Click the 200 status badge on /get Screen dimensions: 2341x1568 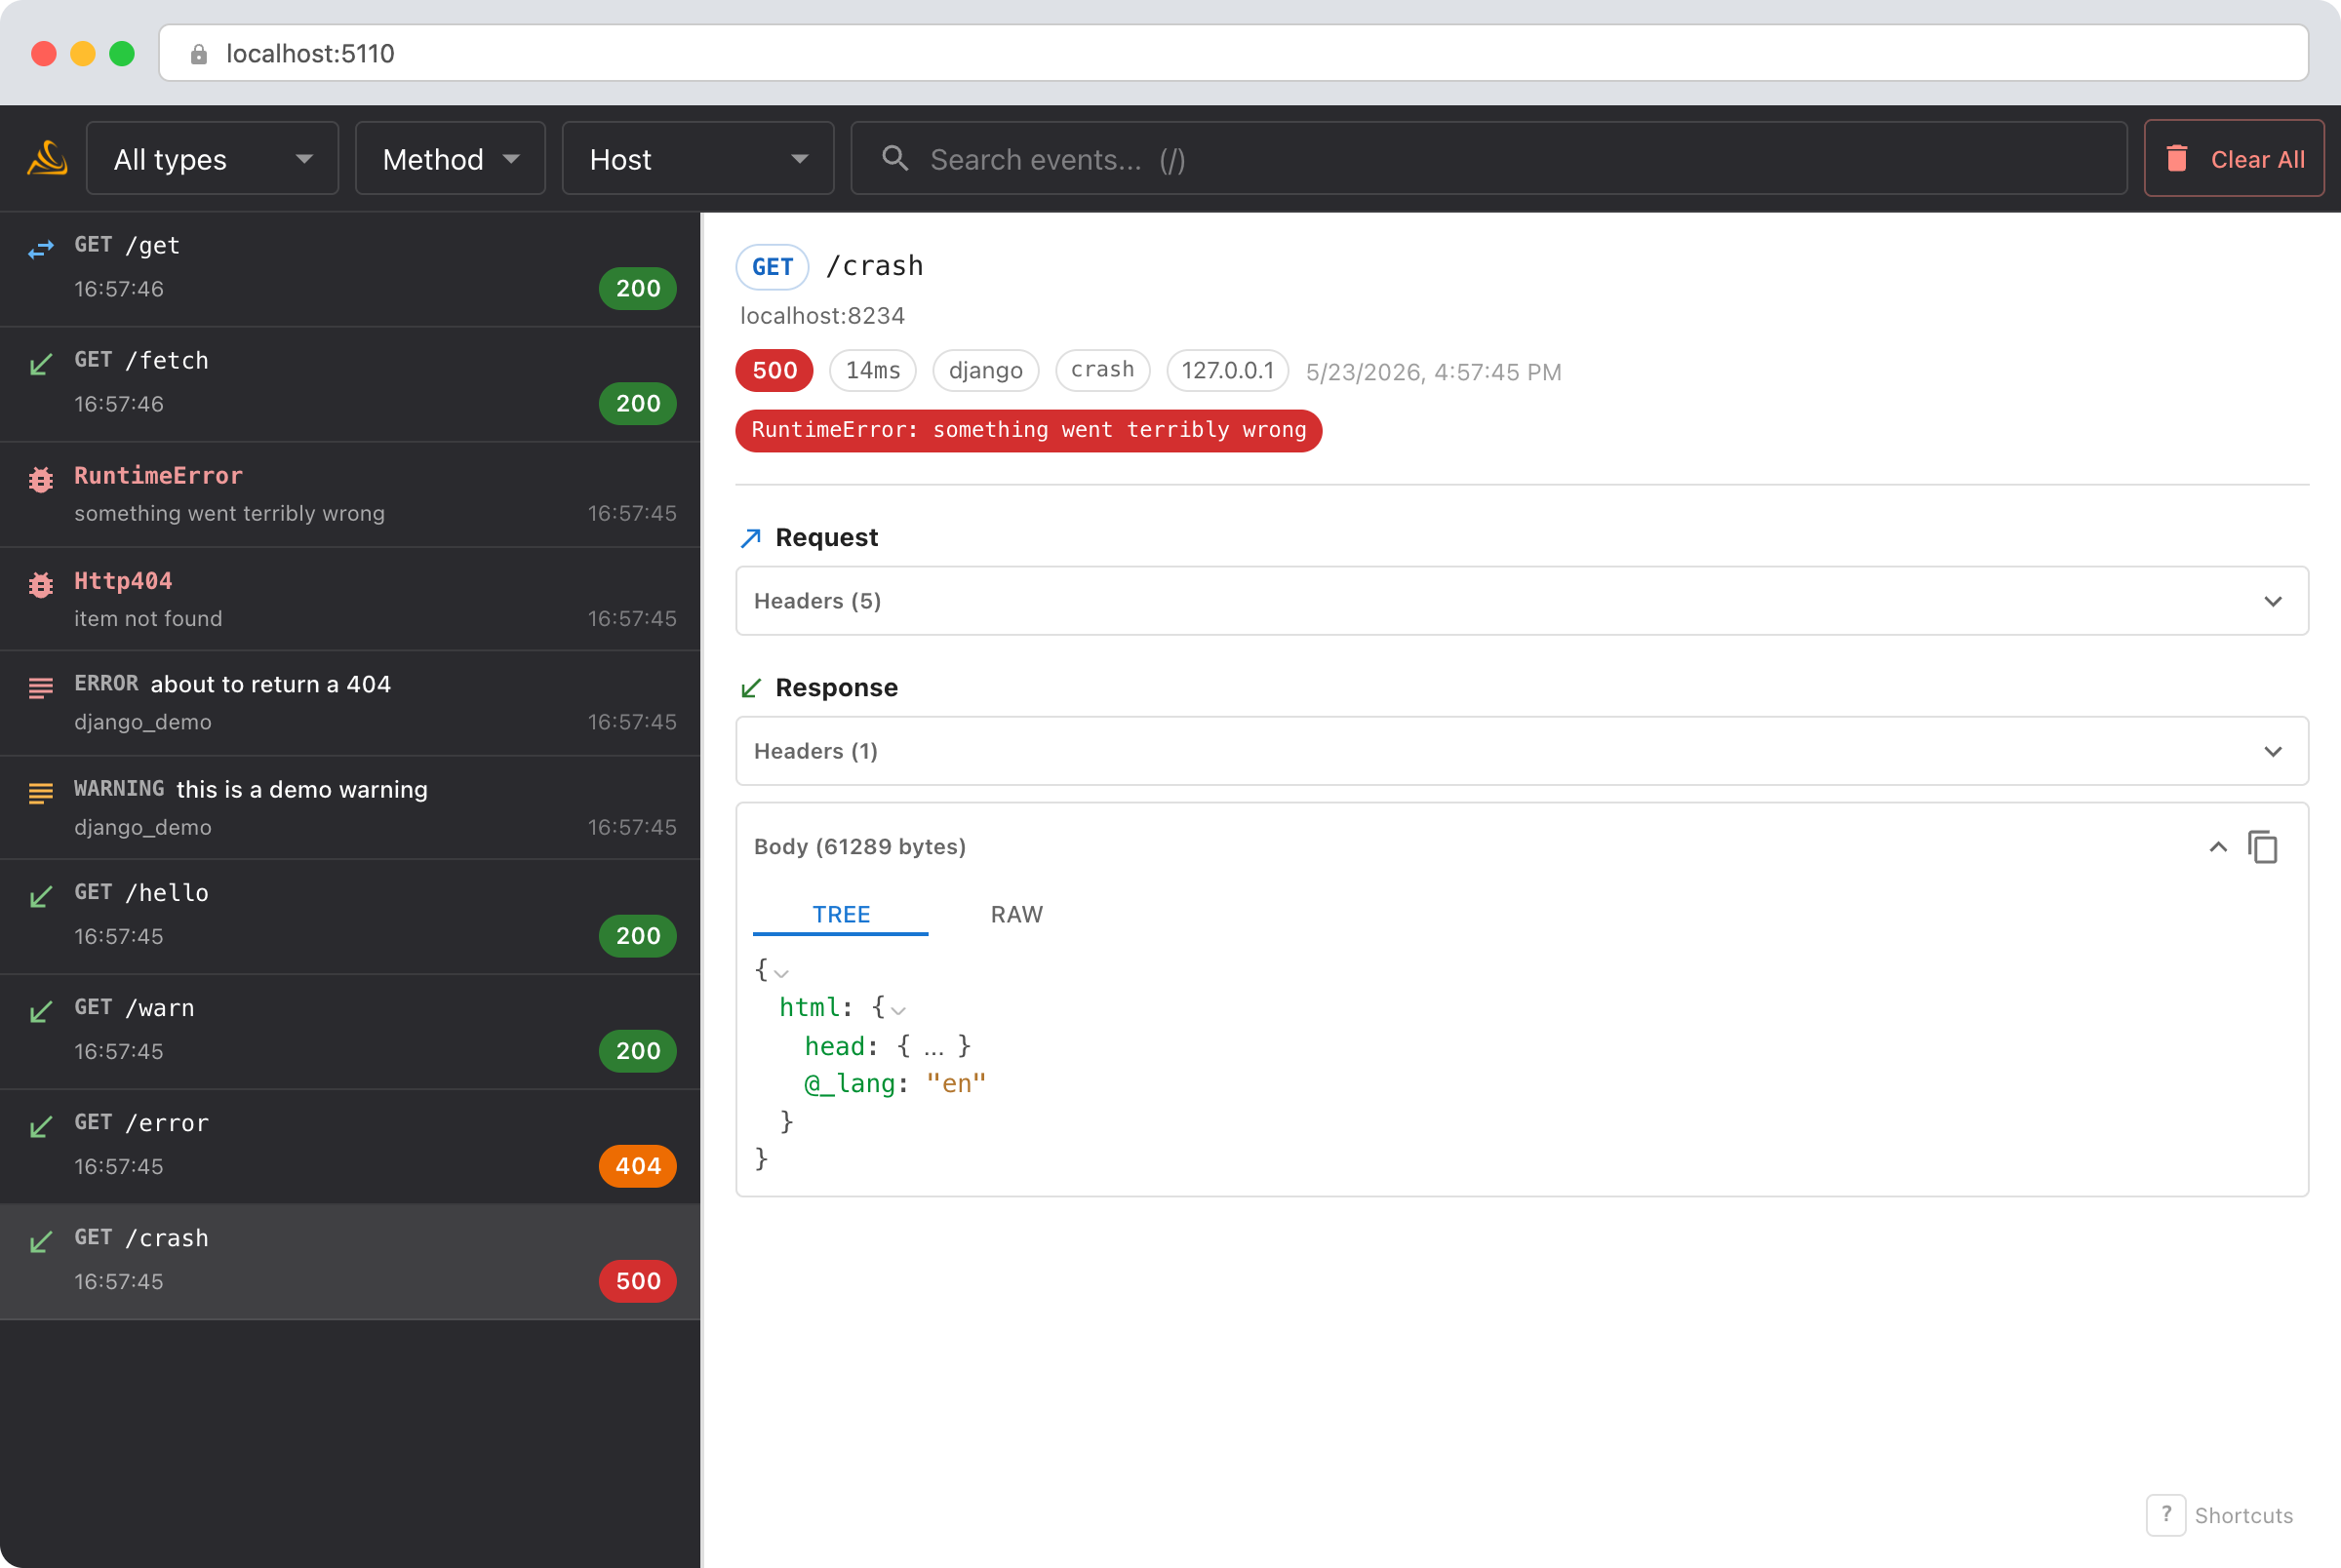click(638, 288)
